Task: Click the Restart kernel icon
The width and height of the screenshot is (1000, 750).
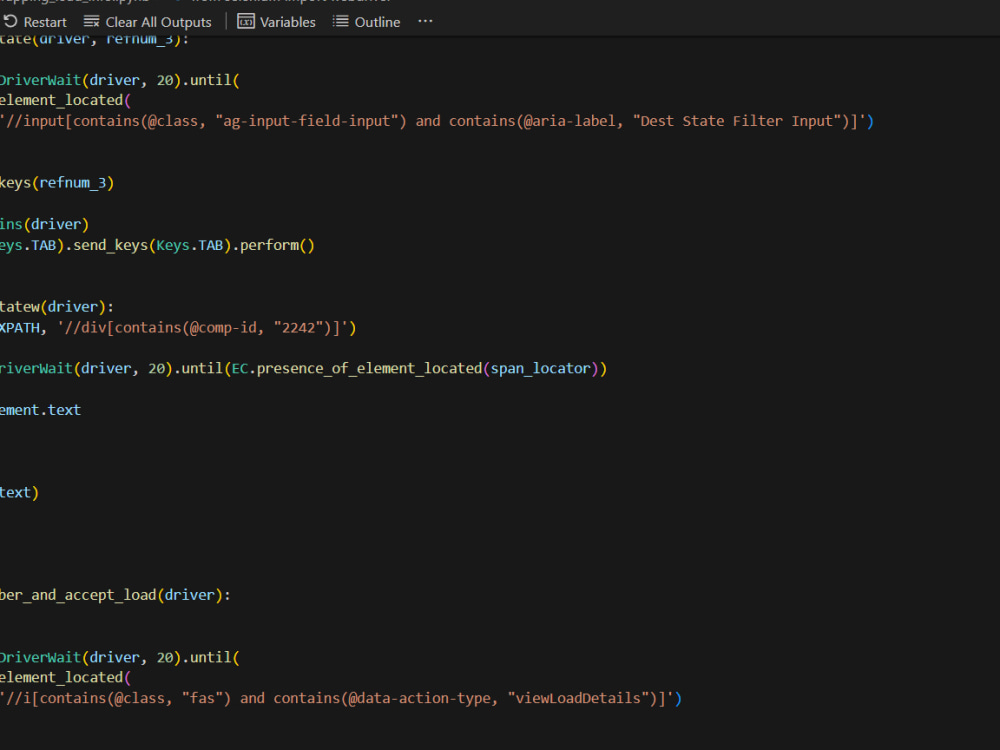Action: [10, 21]
